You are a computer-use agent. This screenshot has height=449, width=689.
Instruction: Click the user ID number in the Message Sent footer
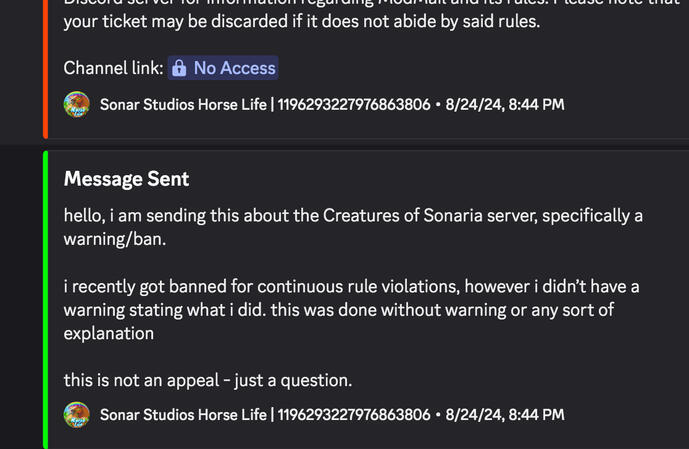tap(353, 414)
